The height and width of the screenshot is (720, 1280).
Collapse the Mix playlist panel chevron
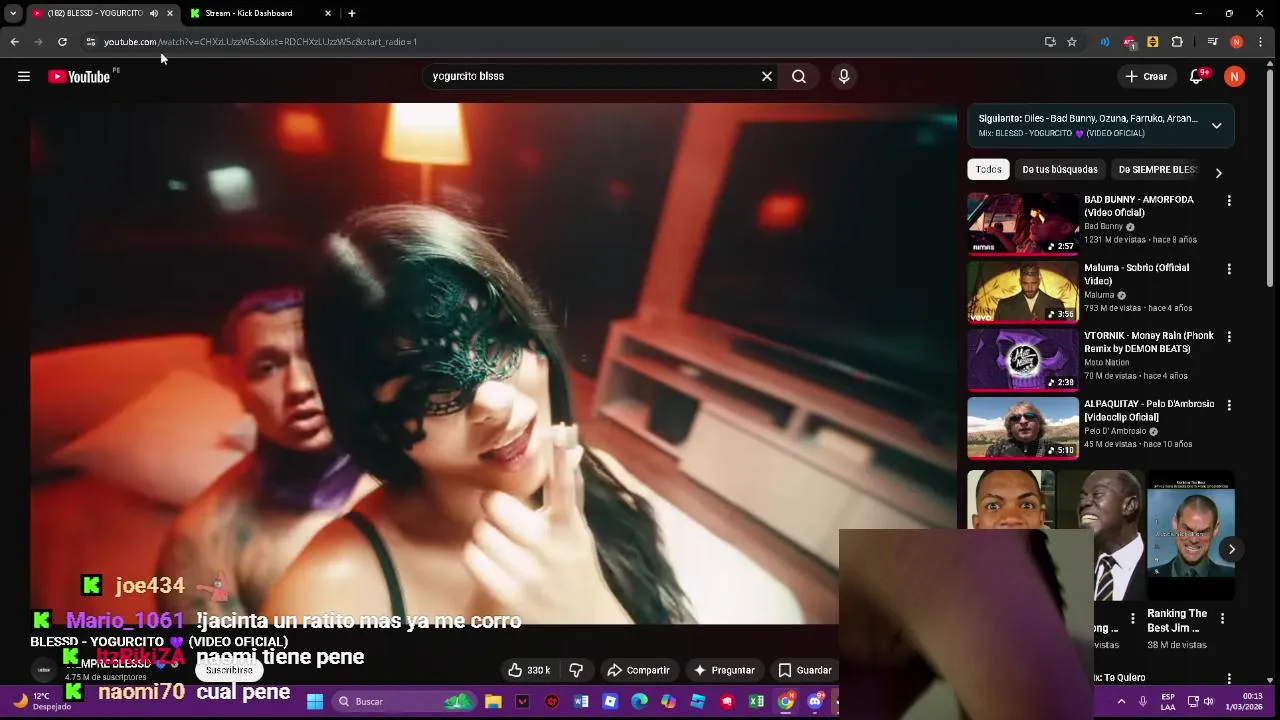[1216, 126]
